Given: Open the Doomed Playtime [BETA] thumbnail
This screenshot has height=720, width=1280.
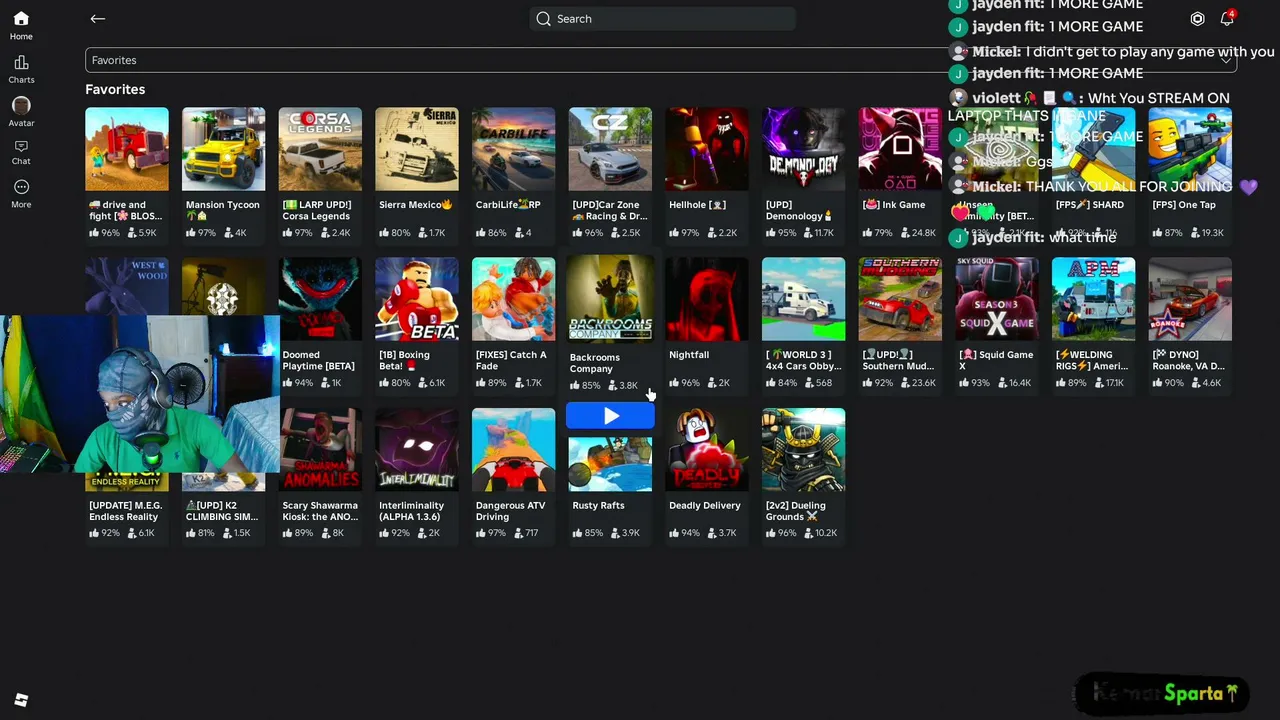Looking at the screenshot, I should pyautogui.click(x=320, y=299).
